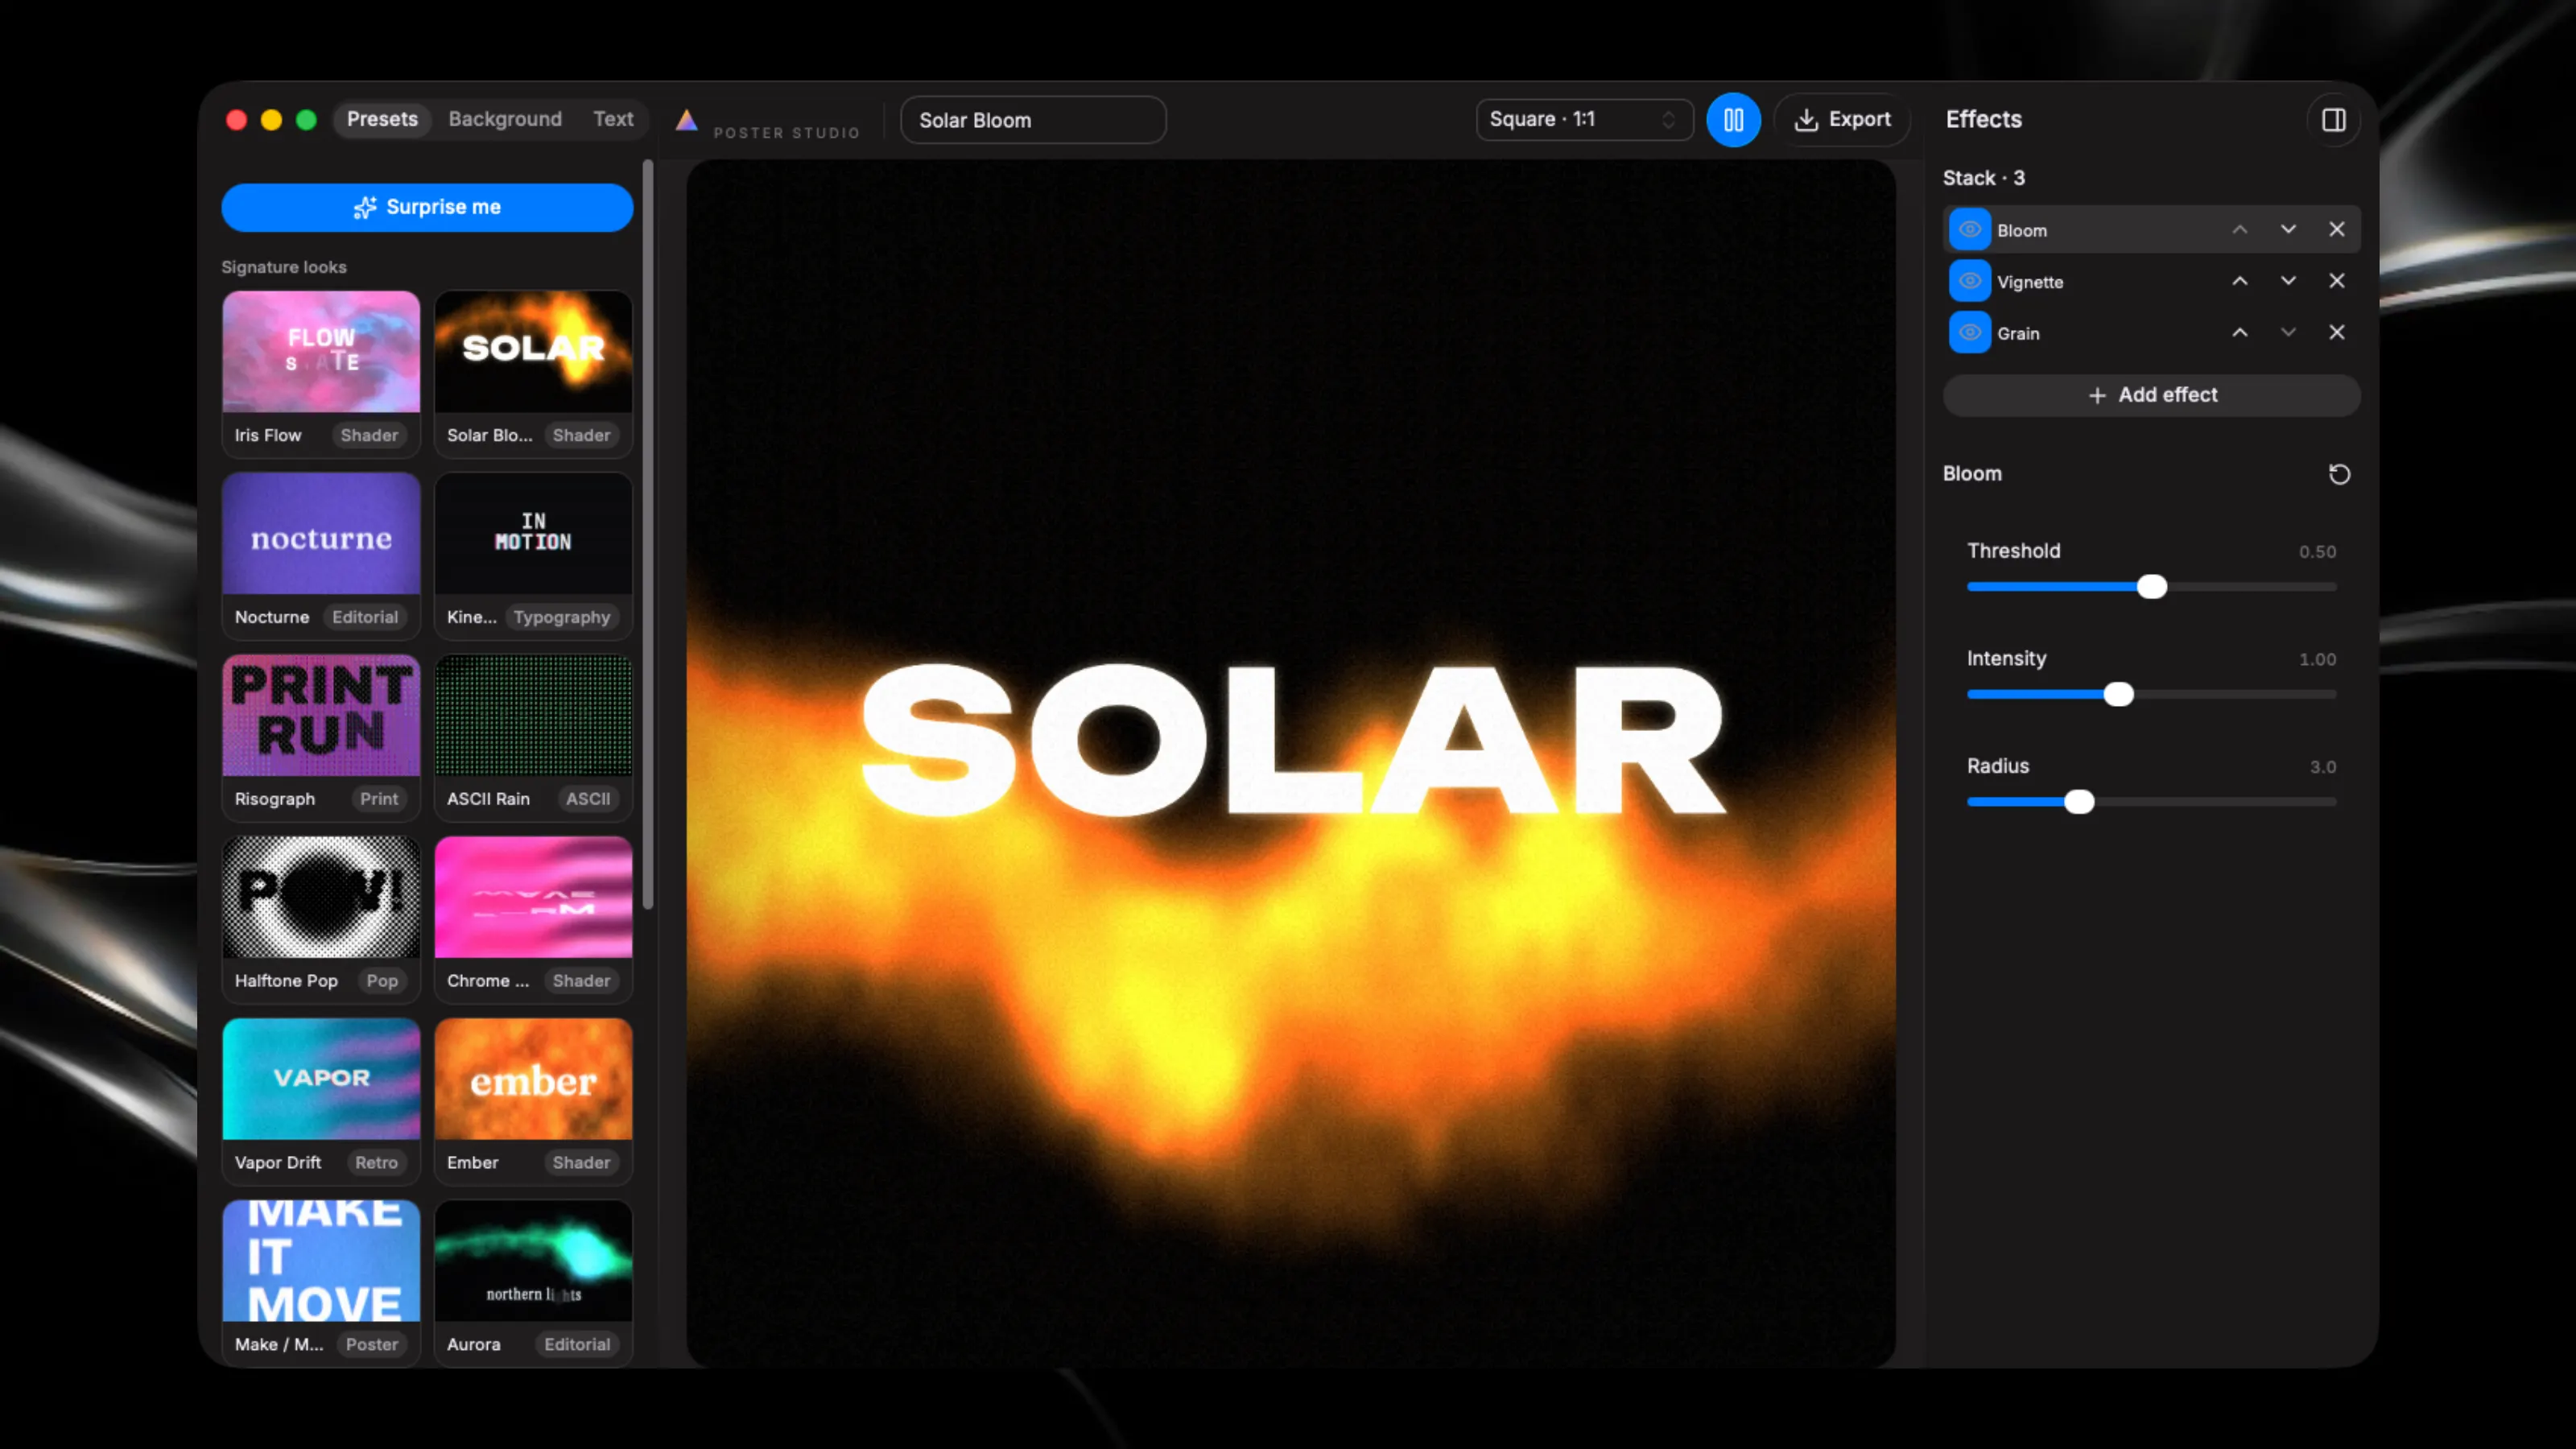Select the Bloom row in the stack
The width and height of the screenshot is (2576, 1449).
coord(2151,230)
